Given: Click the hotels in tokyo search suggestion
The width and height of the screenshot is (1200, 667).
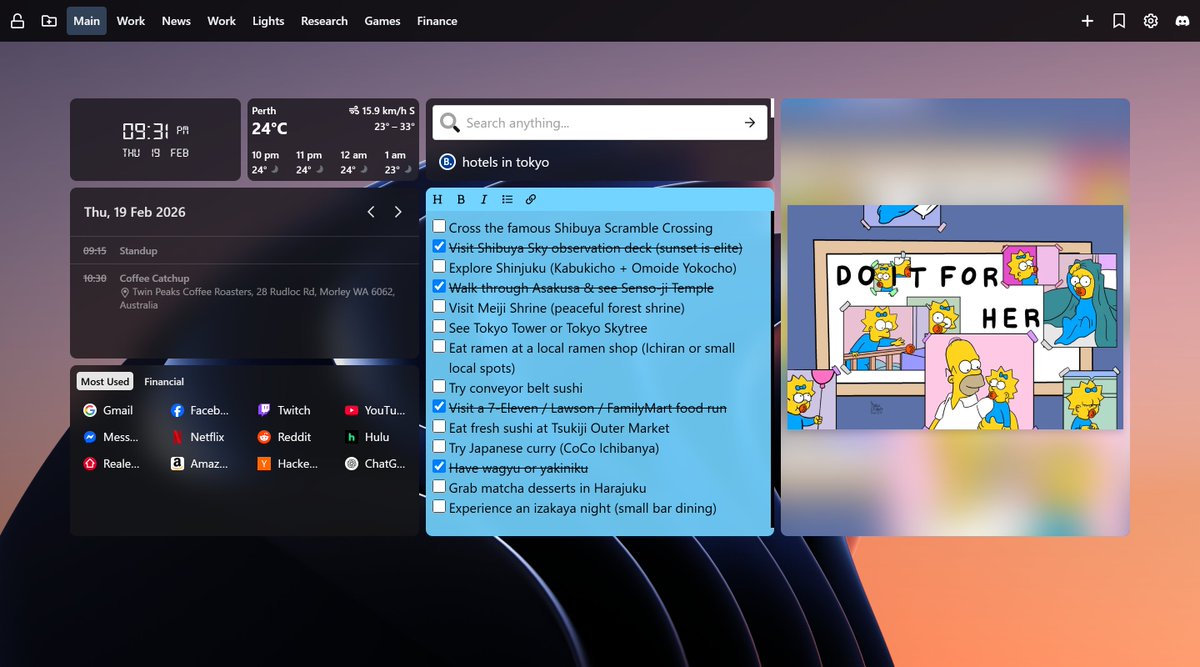Looking at the screenshot, I should pos(505,162).
